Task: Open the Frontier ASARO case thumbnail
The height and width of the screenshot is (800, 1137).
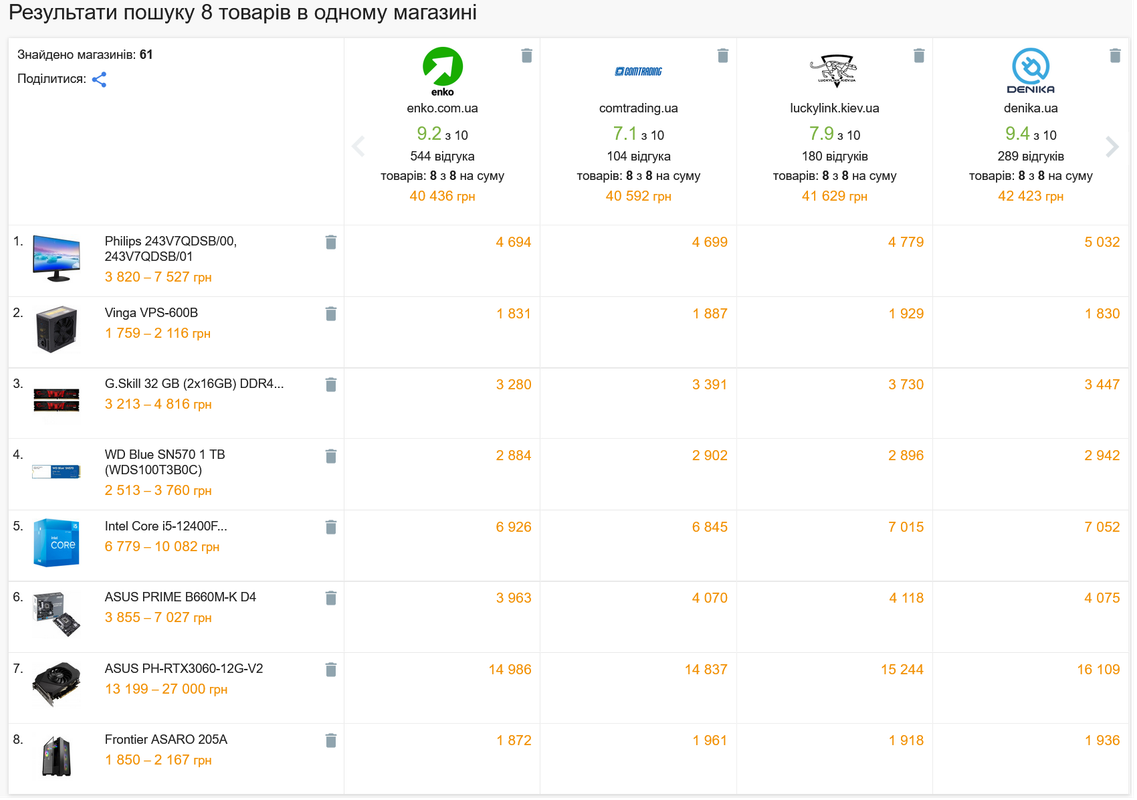Action: coord(57,758)
